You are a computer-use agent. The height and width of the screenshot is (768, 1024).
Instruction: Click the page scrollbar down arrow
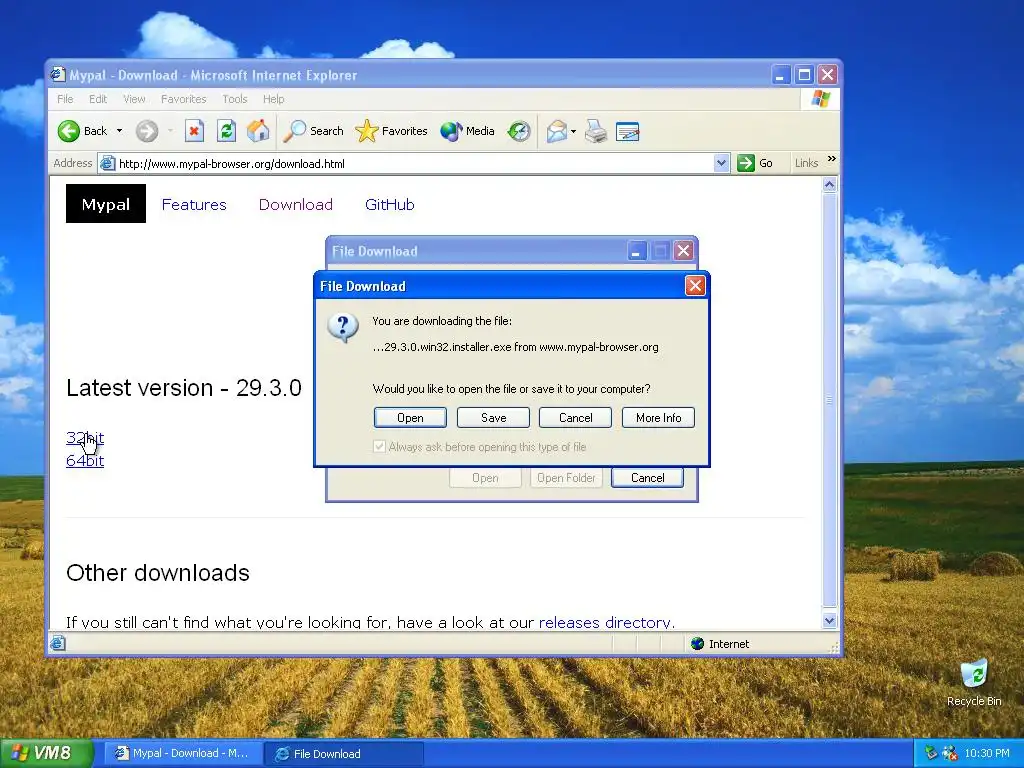829,620
